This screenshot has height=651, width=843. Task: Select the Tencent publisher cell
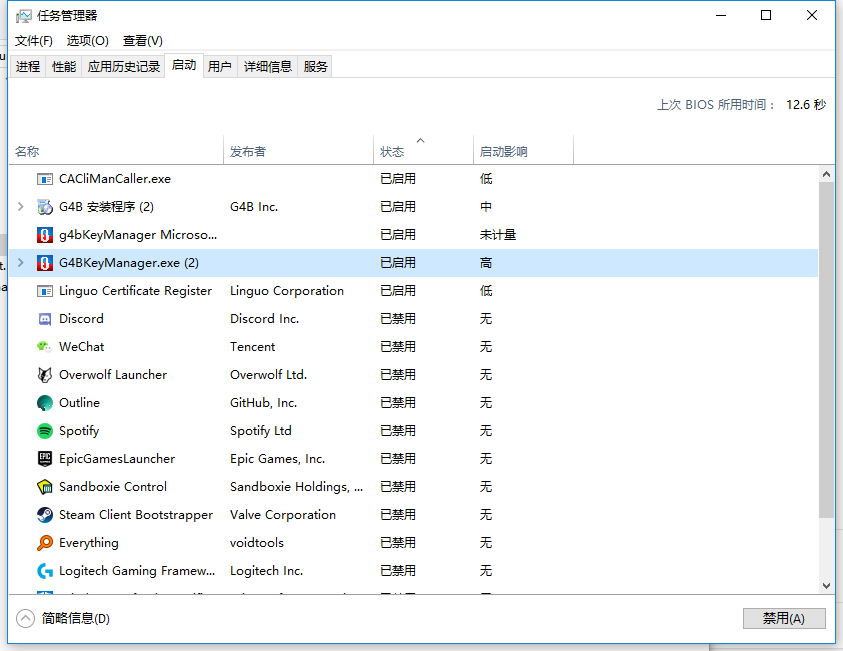pyautogui.click(x=253, y=347)
